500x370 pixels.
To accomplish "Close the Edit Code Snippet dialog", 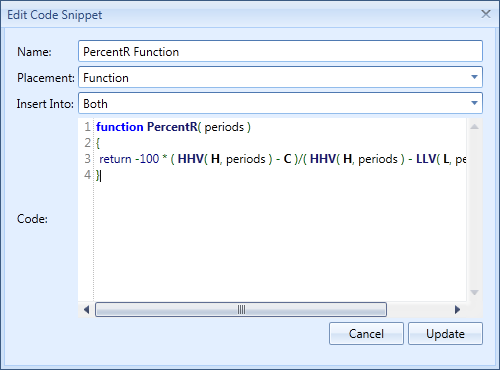I will click(x=486, y=14).
